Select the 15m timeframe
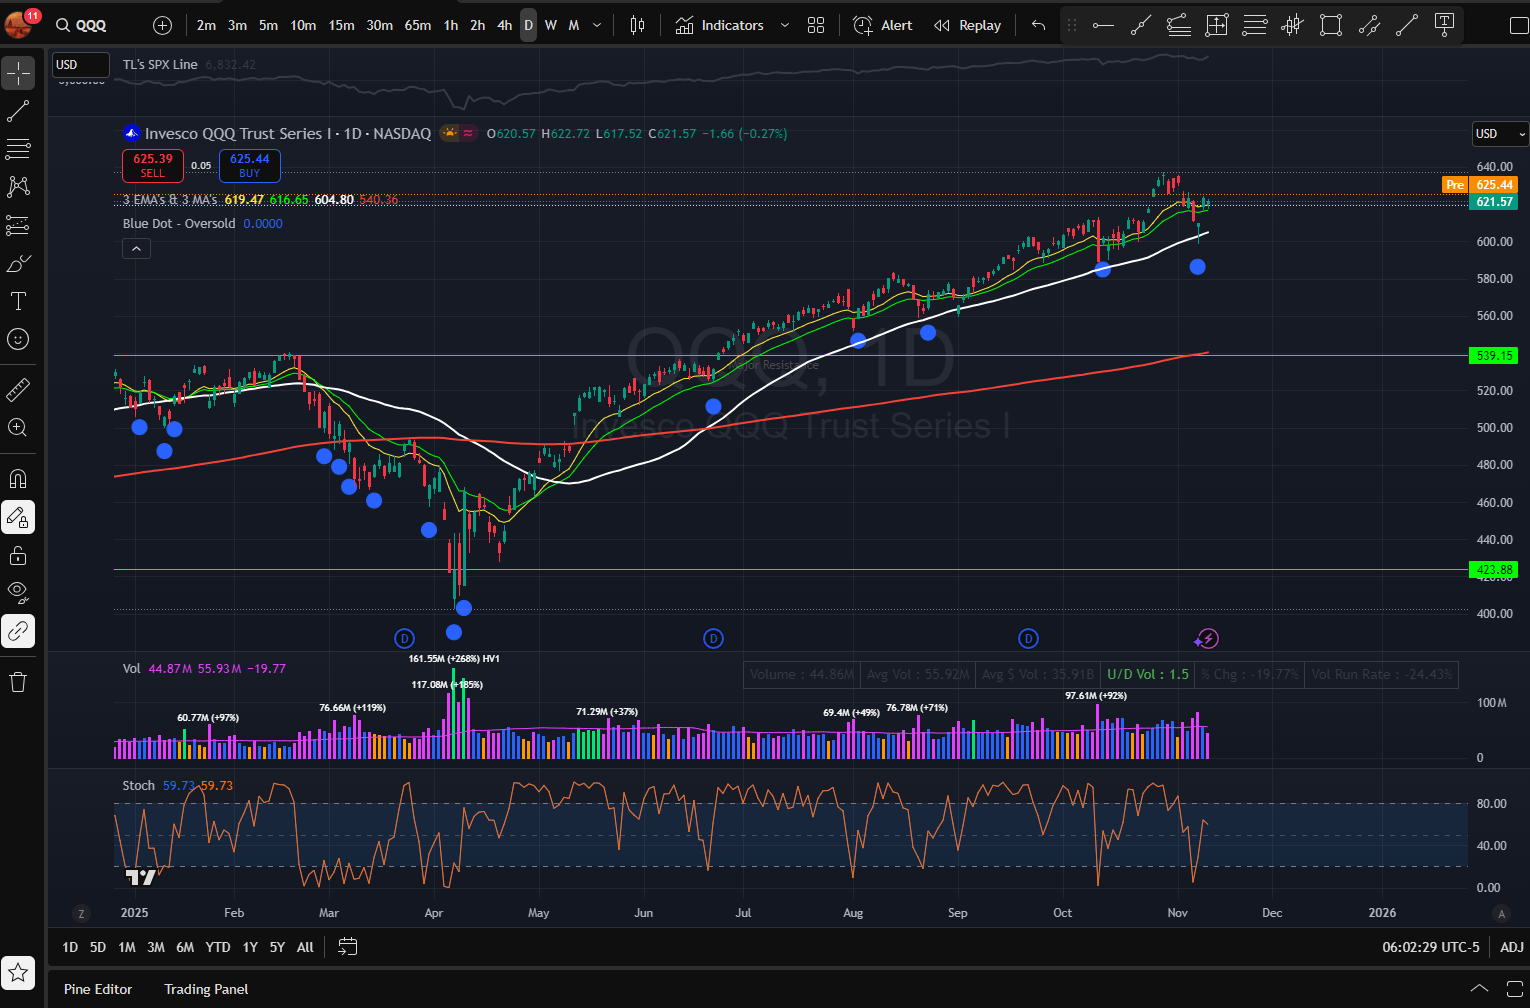Viewport: 1530px width, 1008px height. coord(341,25)
